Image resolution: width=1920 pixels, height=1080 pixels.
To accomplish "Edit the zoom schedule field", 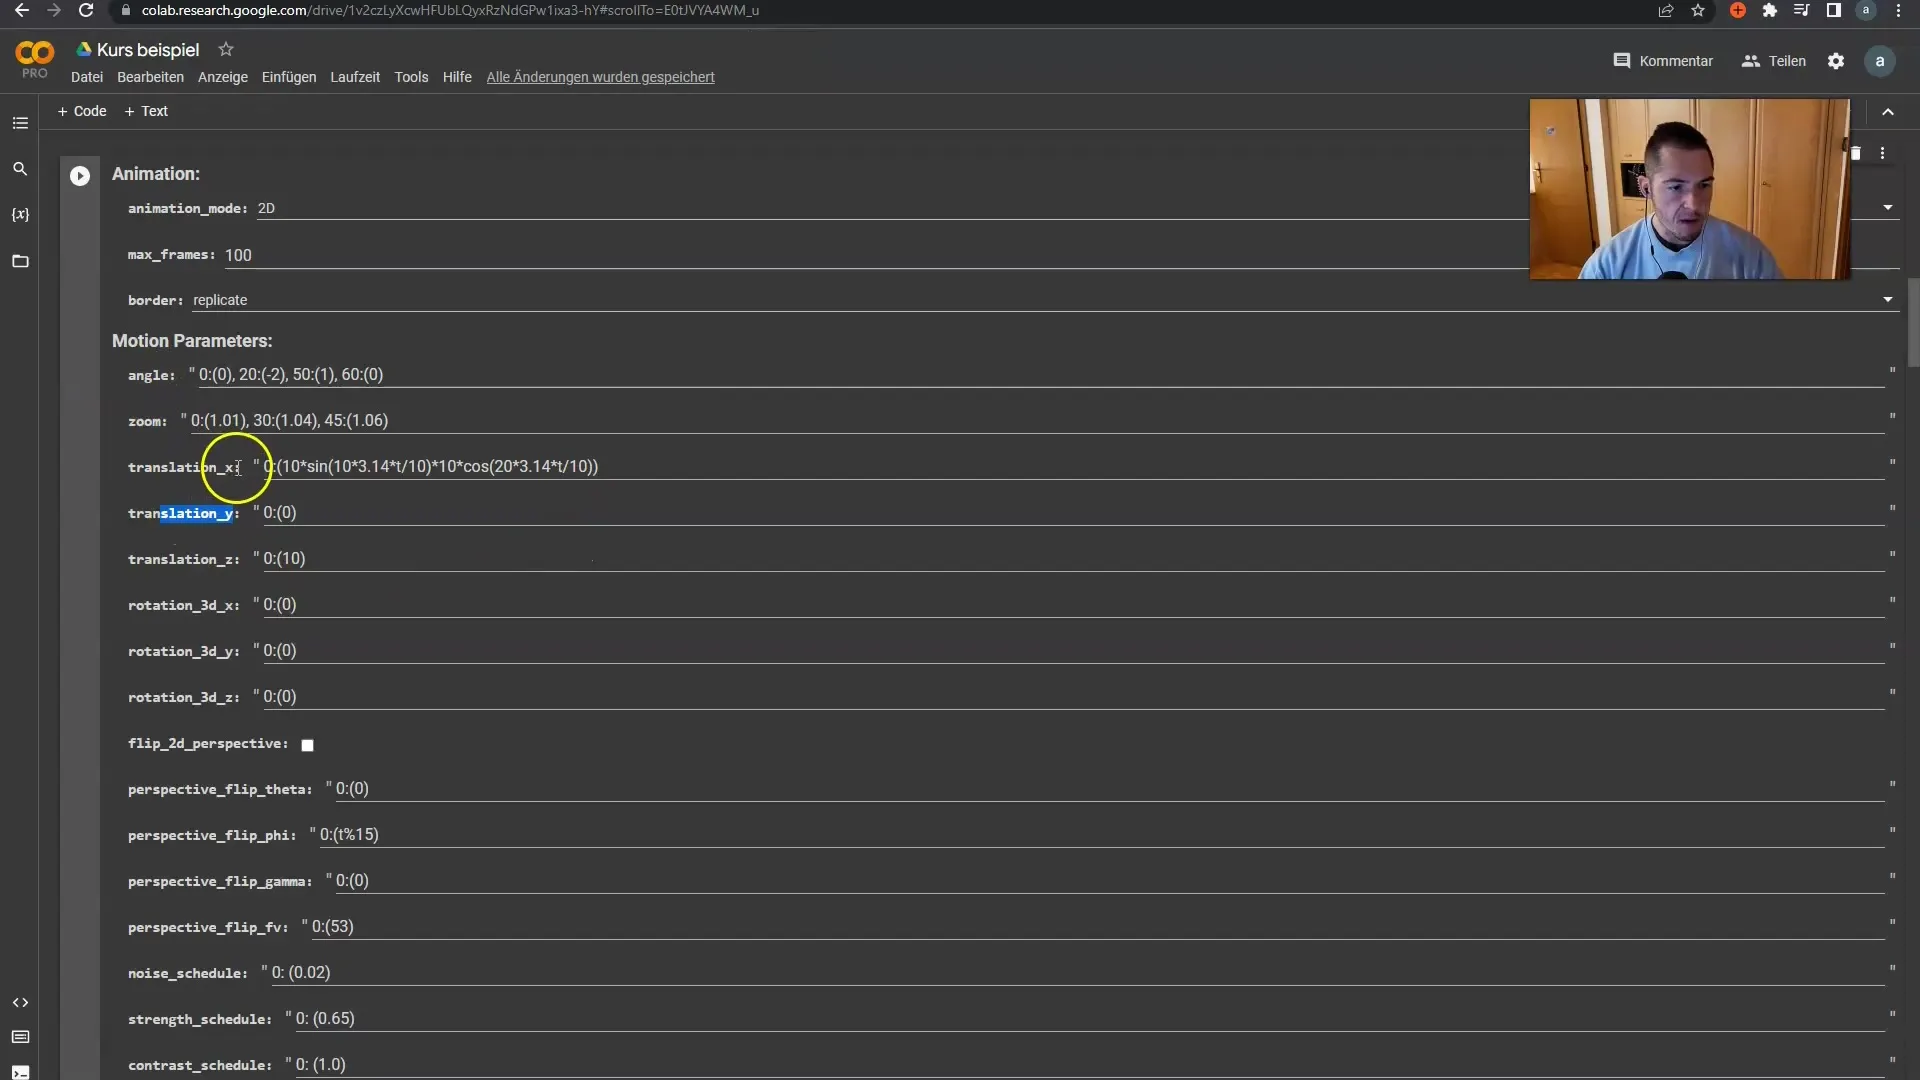I will click(1037, 421).
